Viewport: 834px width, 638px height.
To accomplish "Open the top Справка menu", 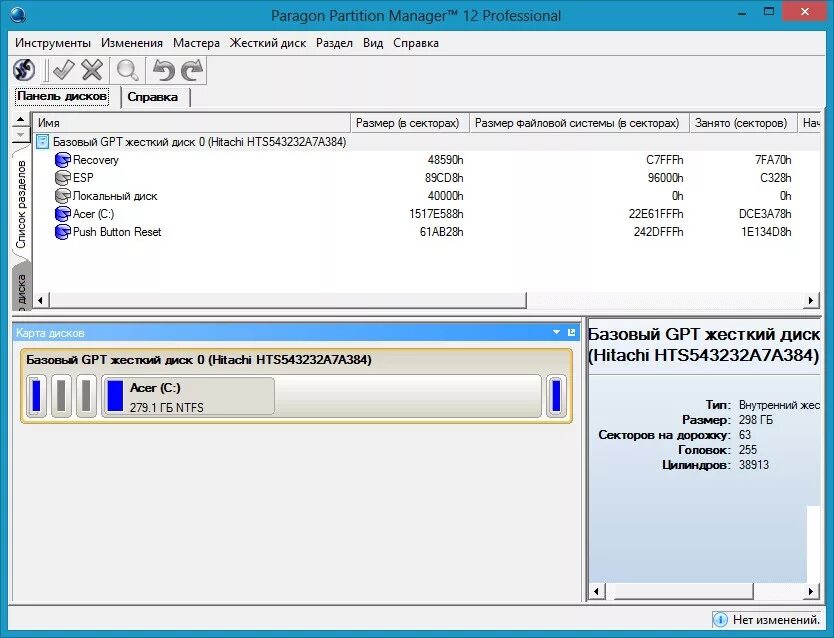I will 416,43.
